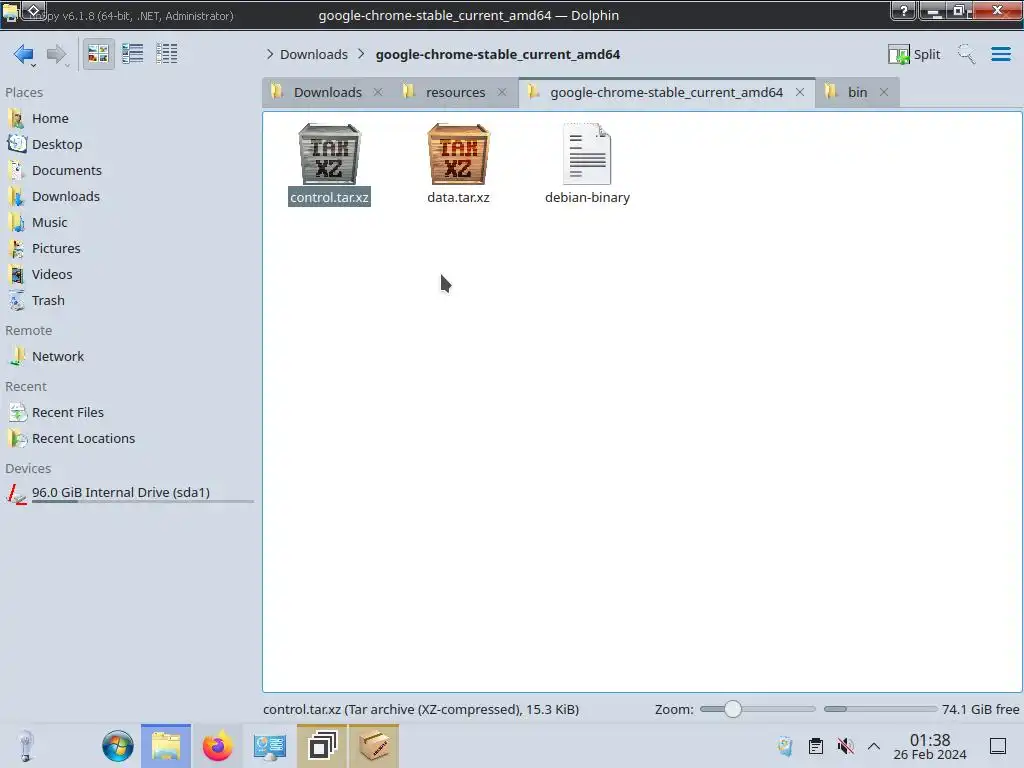
Task: Go forward with the grey forward arrow
Action: point(57,54)
